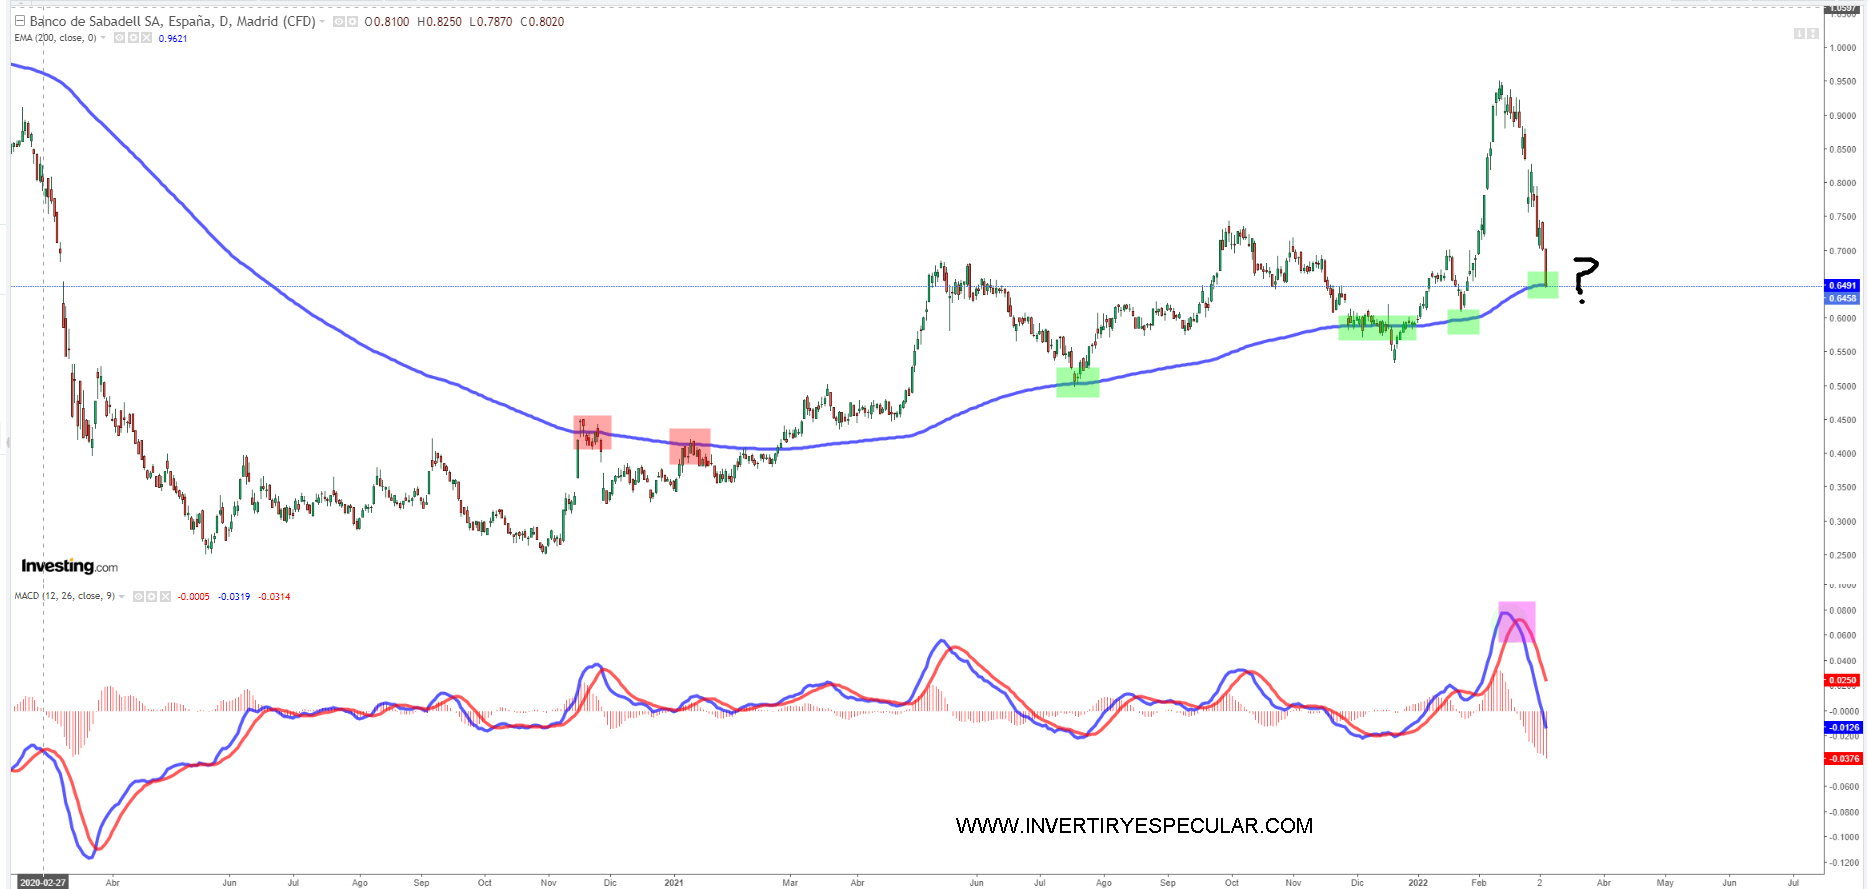1868x889 pixels.
Task: Open dropdown arrow next to Banco de Sabadell title
Action: pyautogui.click(x=322, y=22)
